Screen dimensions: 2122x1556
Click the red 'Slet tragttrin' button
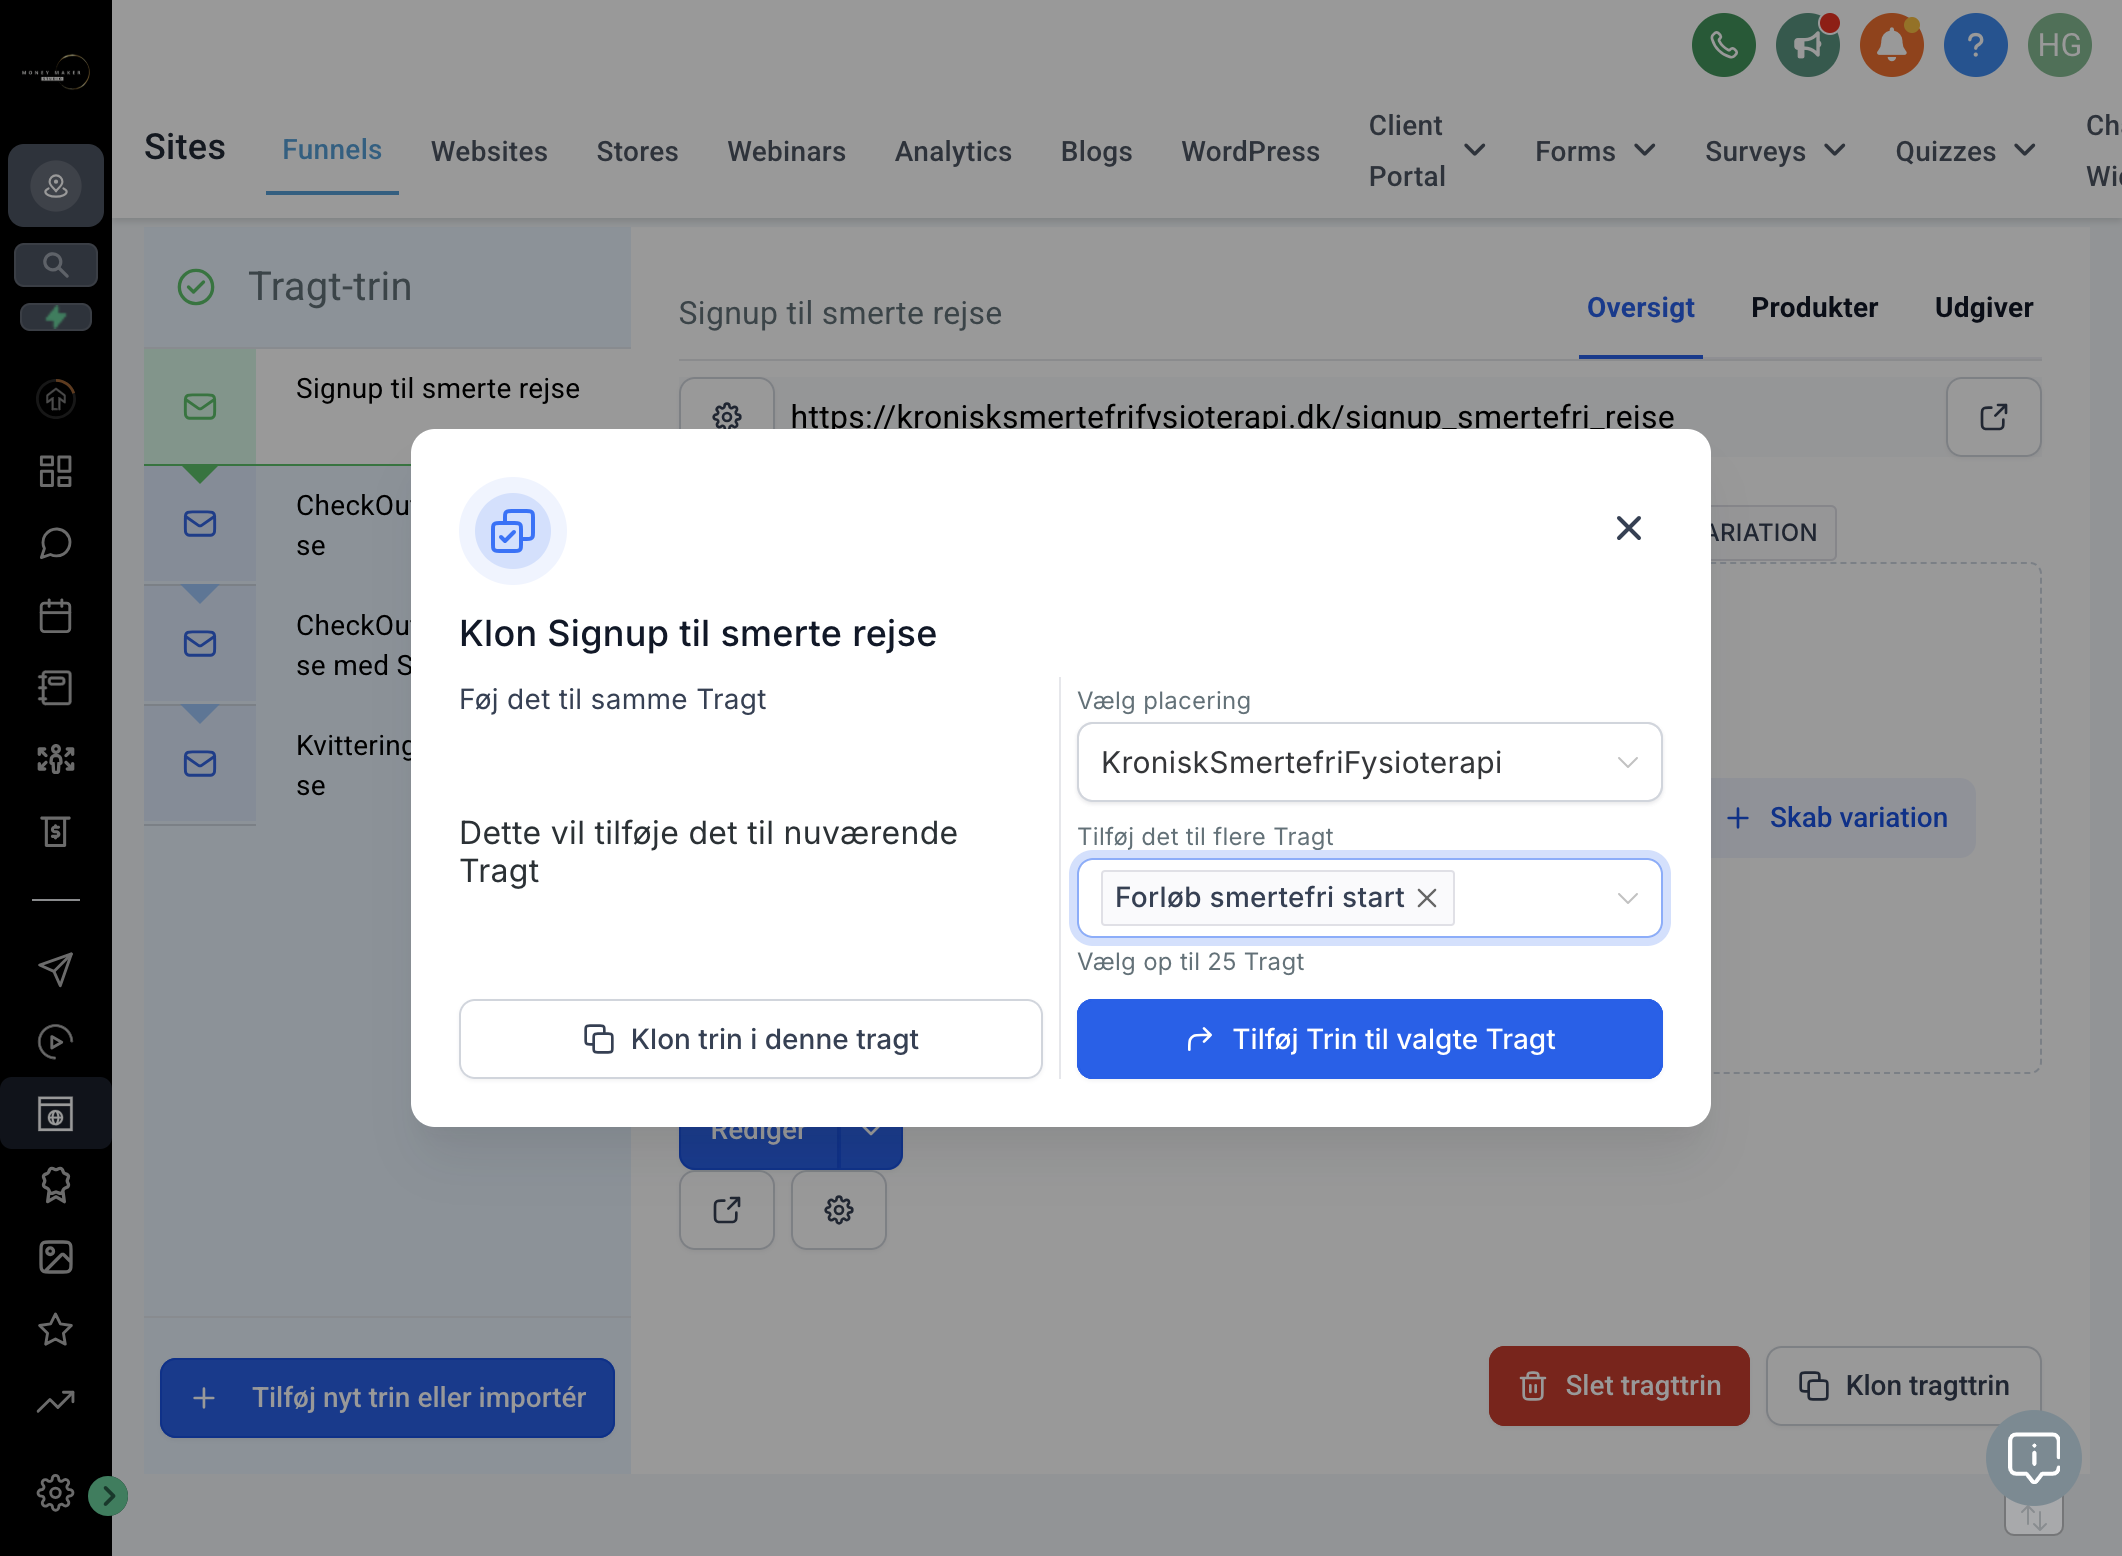[1618, 1385]
